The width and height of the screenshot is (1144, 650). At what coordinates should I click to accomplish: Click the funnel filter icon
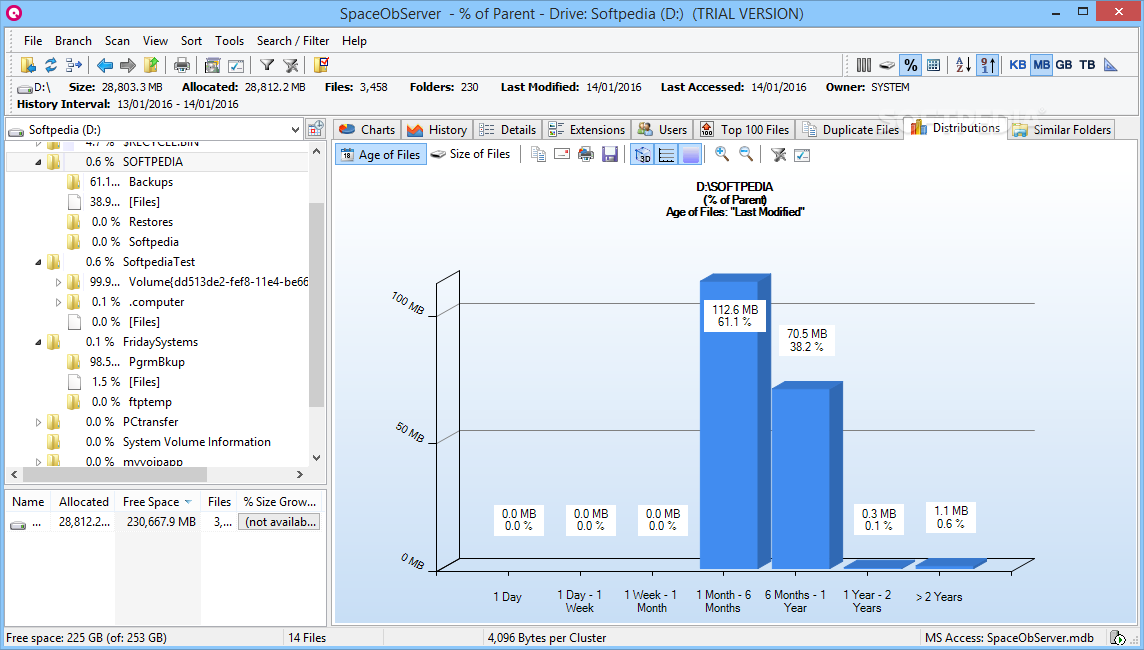pyautogui.click(x=267, y=65)
